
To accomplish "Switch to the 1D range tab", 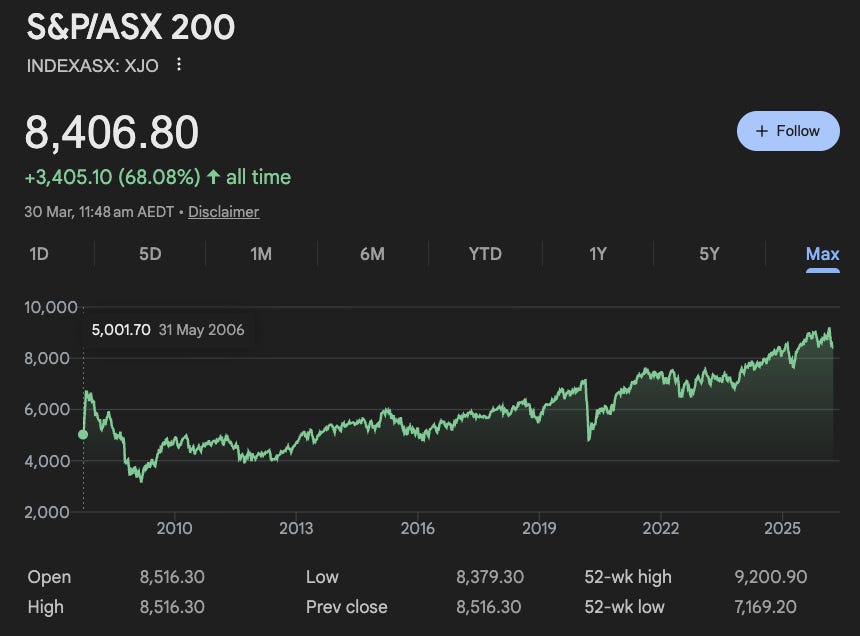I will pos(39,254).
